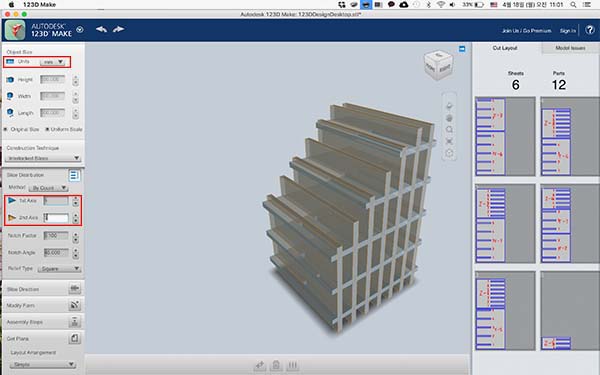Viewport: 600px width, 375px height.
Task: Open the Construction Technique dropdown
Action: tap(43, 158)
